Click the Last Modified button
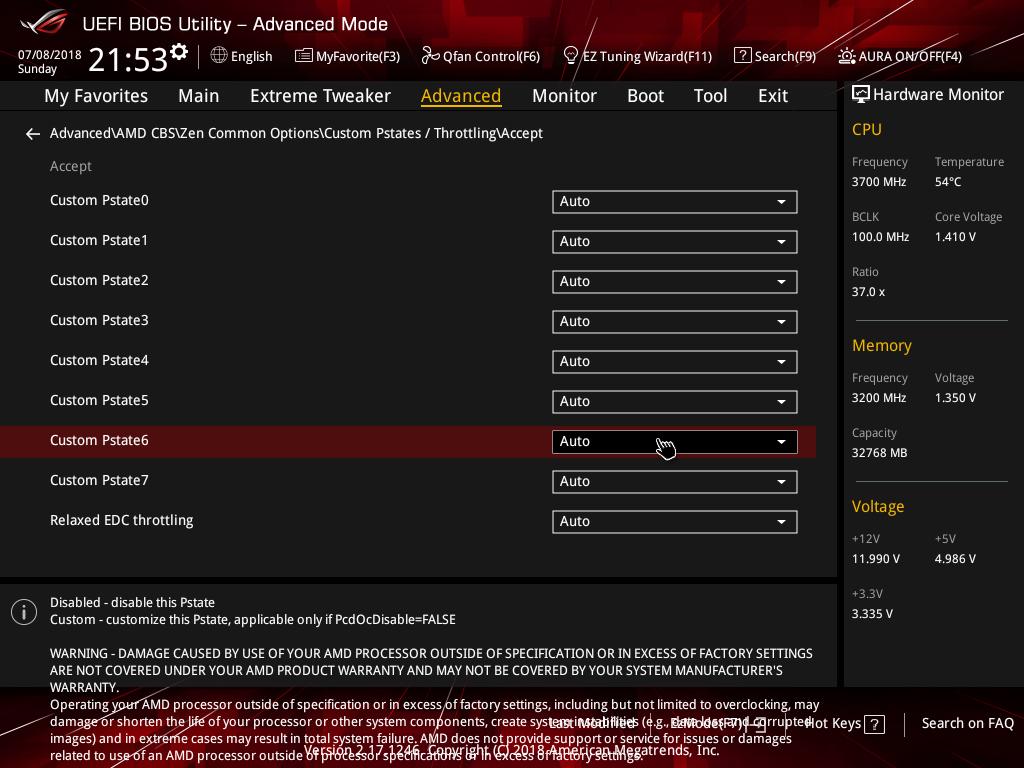 tap(593, 724)
